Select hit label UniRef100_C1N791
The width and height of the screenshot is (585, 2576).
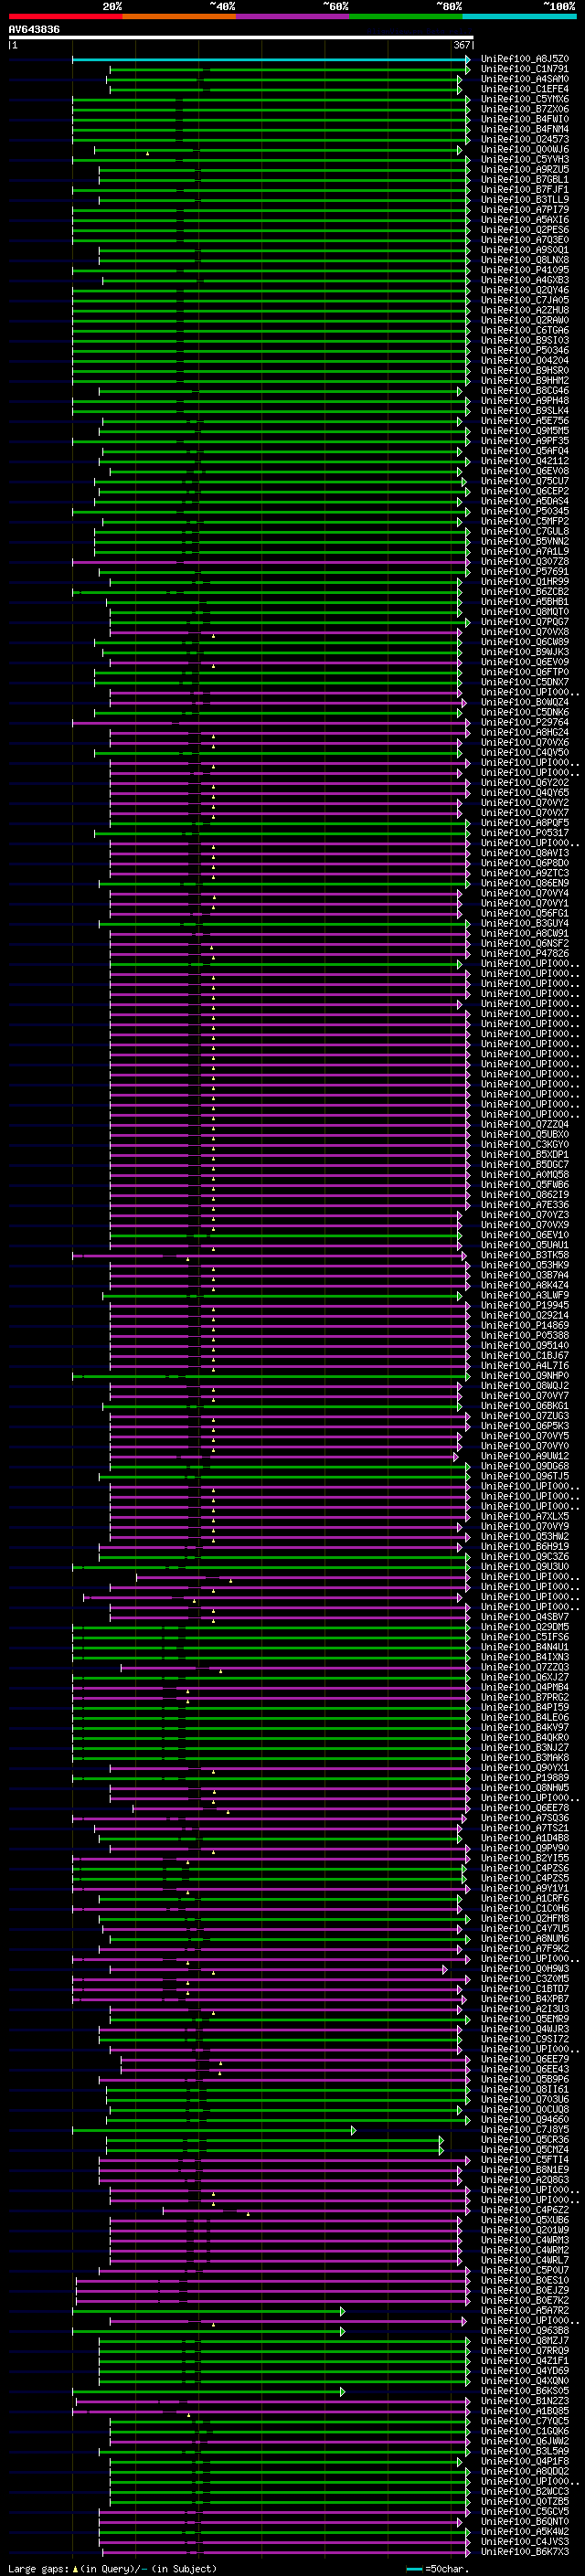pyautogui.click(x=525, y=69)
